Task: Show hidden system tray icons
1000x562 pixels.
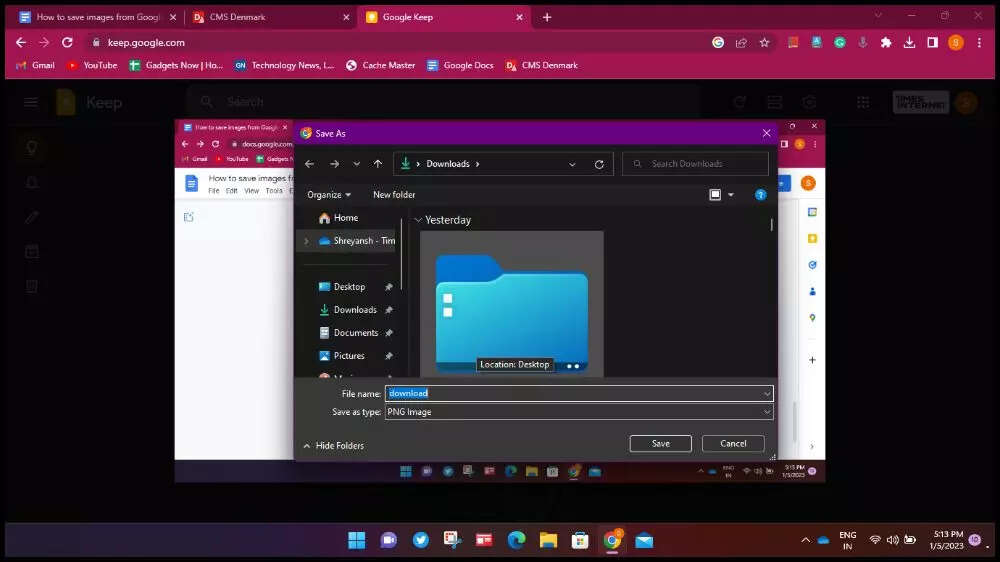Action: pos(805,540)
